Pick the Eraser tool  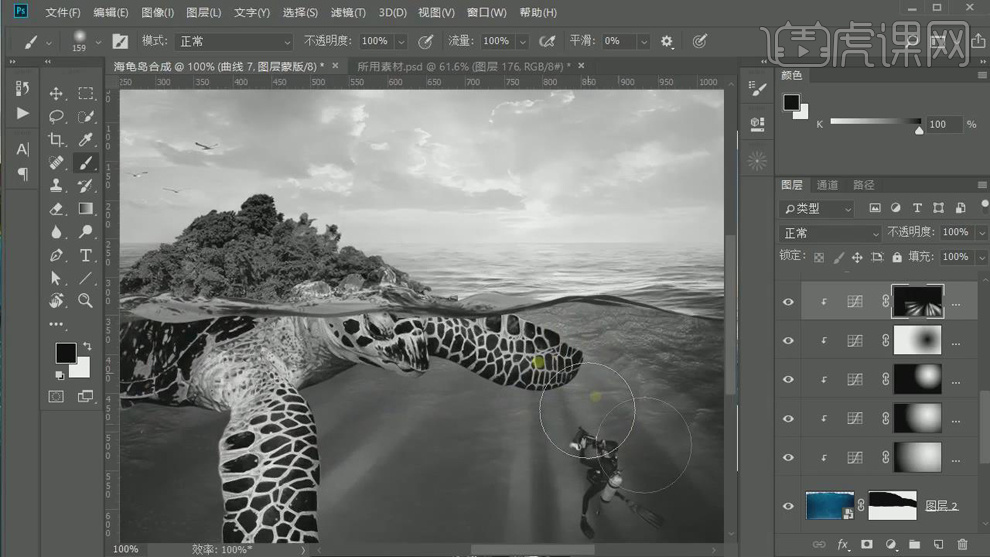56,209
